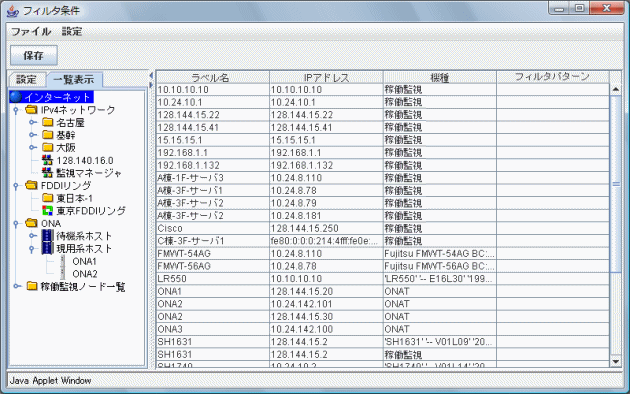Expand the split pane with right arrow

[151, 85]
